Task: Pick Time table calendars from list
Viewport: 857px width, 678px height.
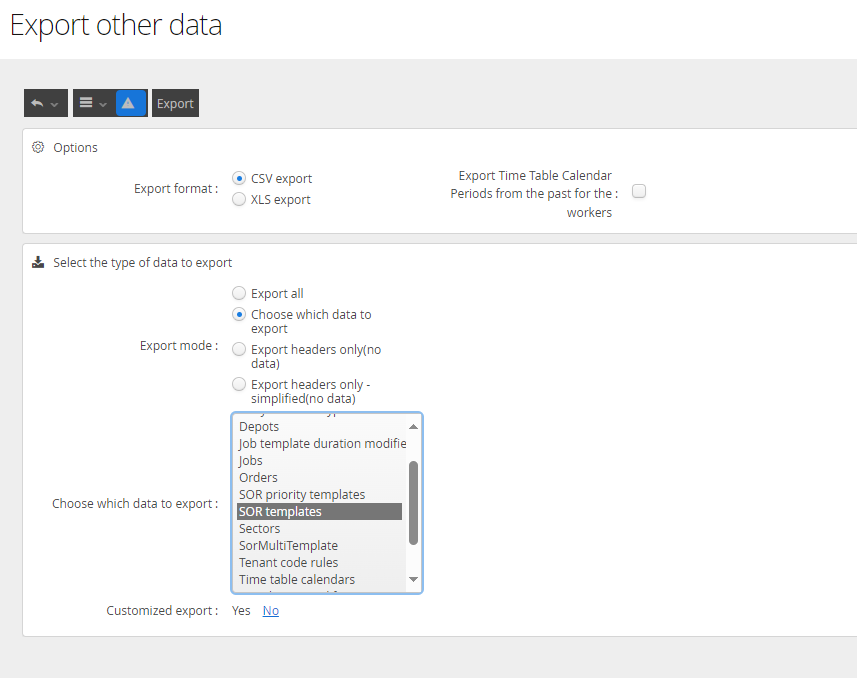Action: 297,579
